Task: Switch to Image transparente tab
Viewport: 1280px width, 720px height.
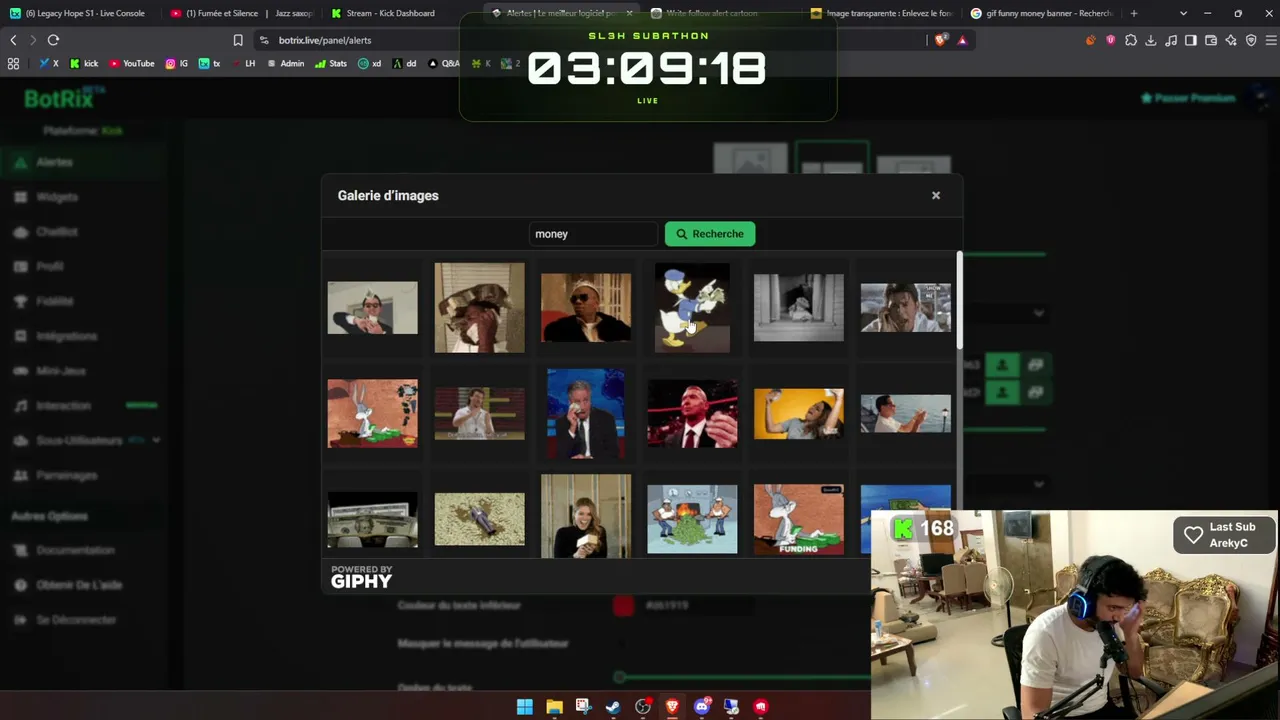Action: click(x=882, y=13)
